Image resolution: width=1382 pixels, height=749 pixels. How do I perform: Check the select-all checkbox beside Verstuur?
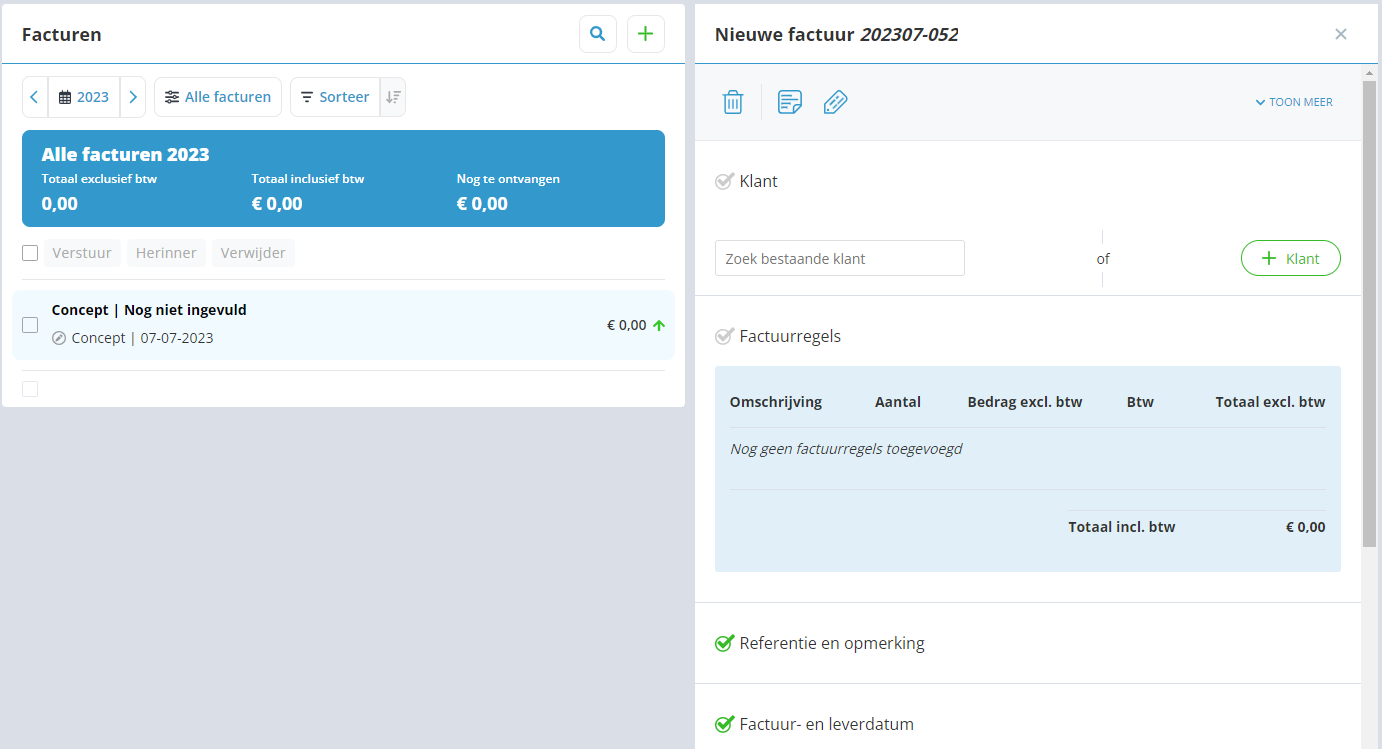click(30, 253)
